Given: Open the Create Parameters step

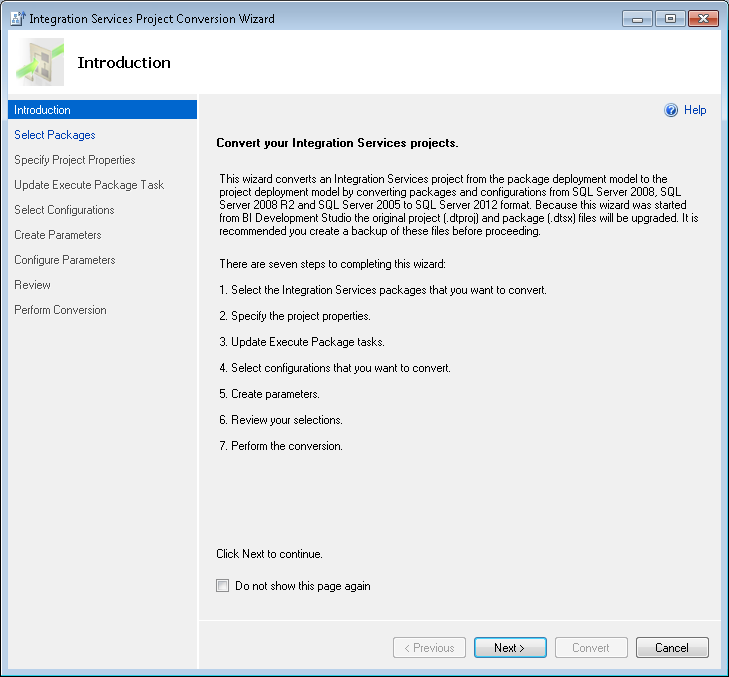Looking at the screenshot, I should pos(58,235).
